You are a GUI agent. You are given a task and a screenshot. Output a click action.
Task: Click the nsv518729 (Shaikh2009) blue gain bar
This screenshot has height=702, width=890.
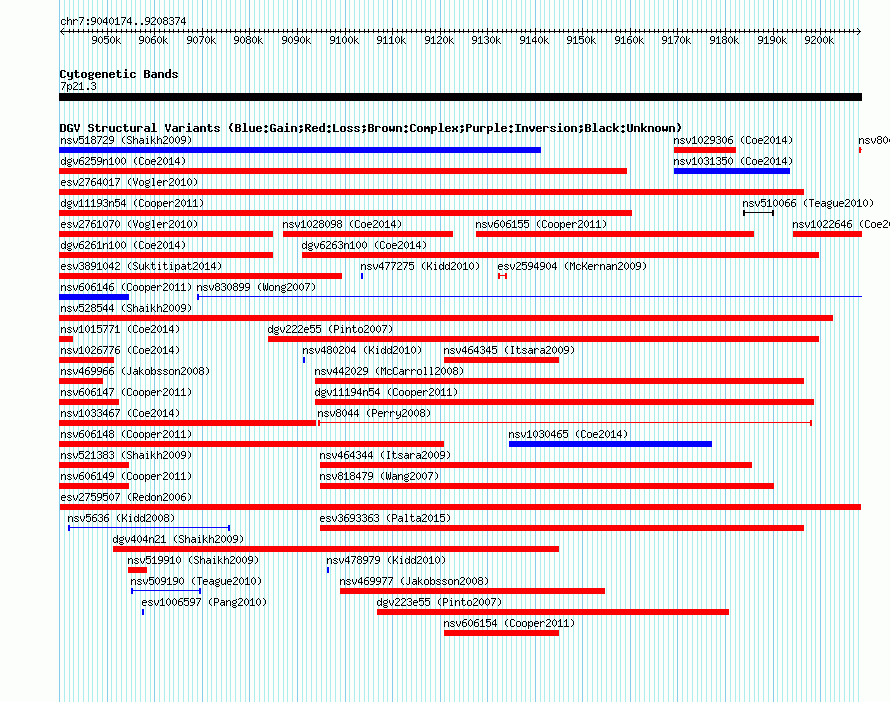[x=300, y=150]
